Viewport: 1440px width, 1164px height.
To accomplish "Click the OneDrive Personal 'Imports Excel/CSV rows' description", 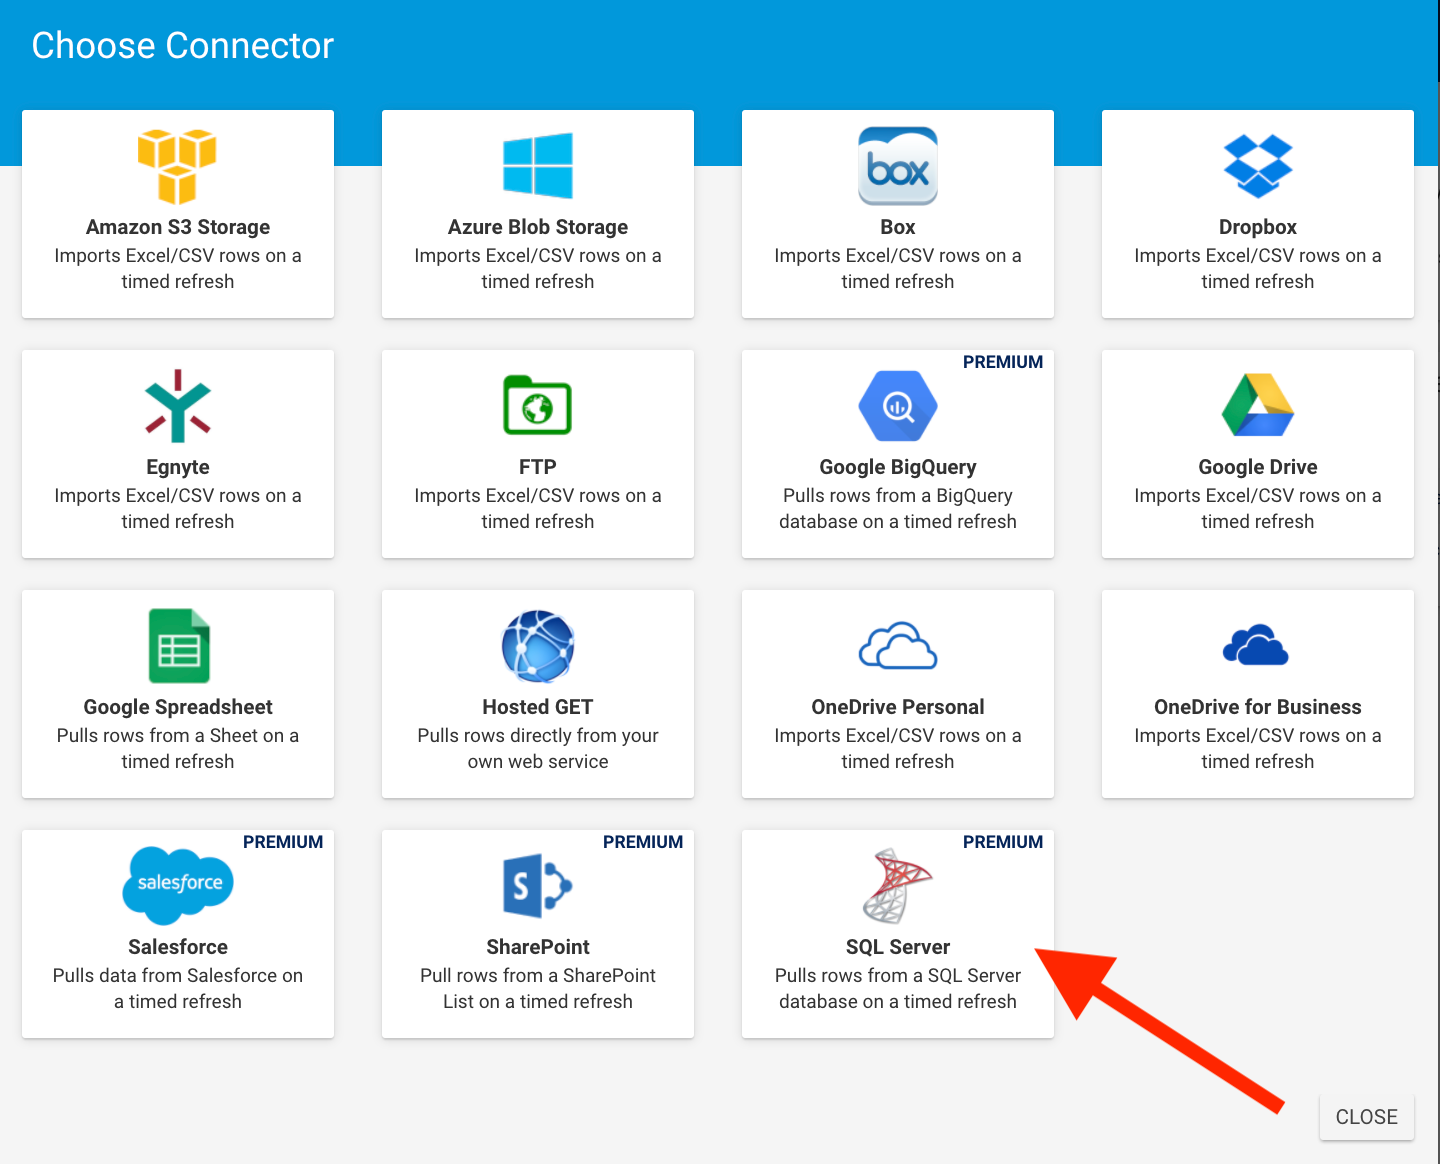I will tap(898, 748).
